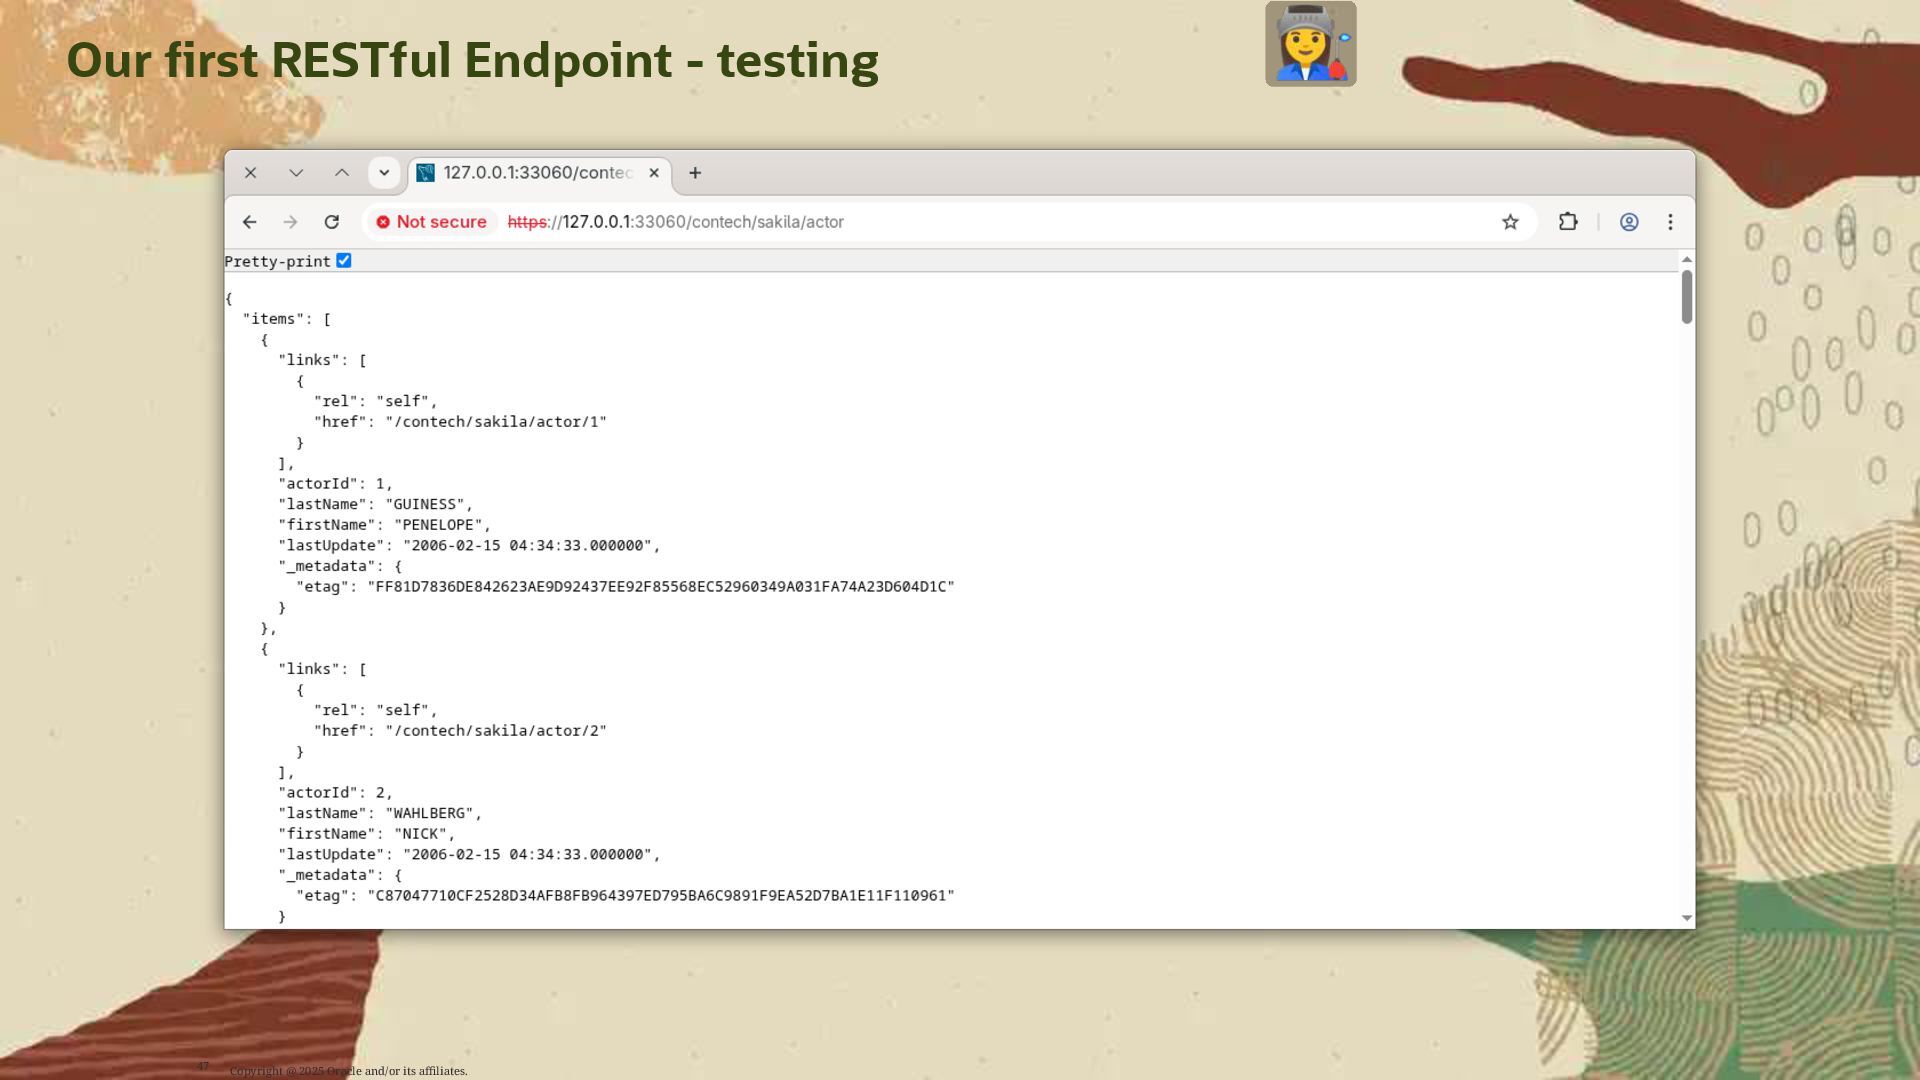Open the three-dot browser menu
This screenshot has height=1080, width=1920.
pos(1670,222)
